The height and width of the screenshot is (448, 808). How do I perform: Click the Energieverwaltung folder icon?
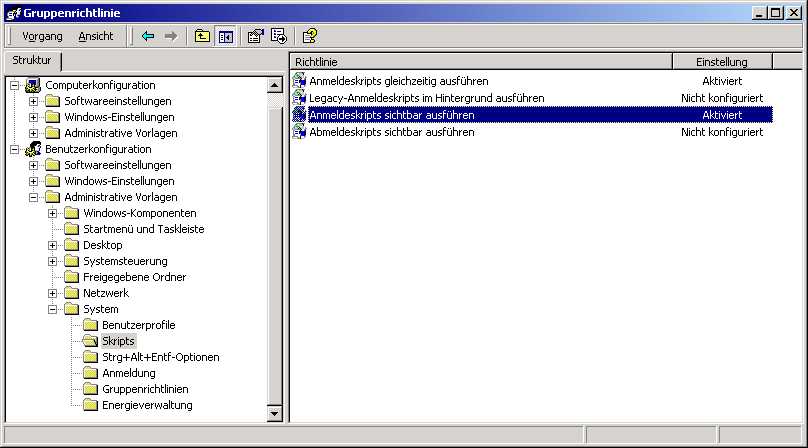[x=90, y=405]
